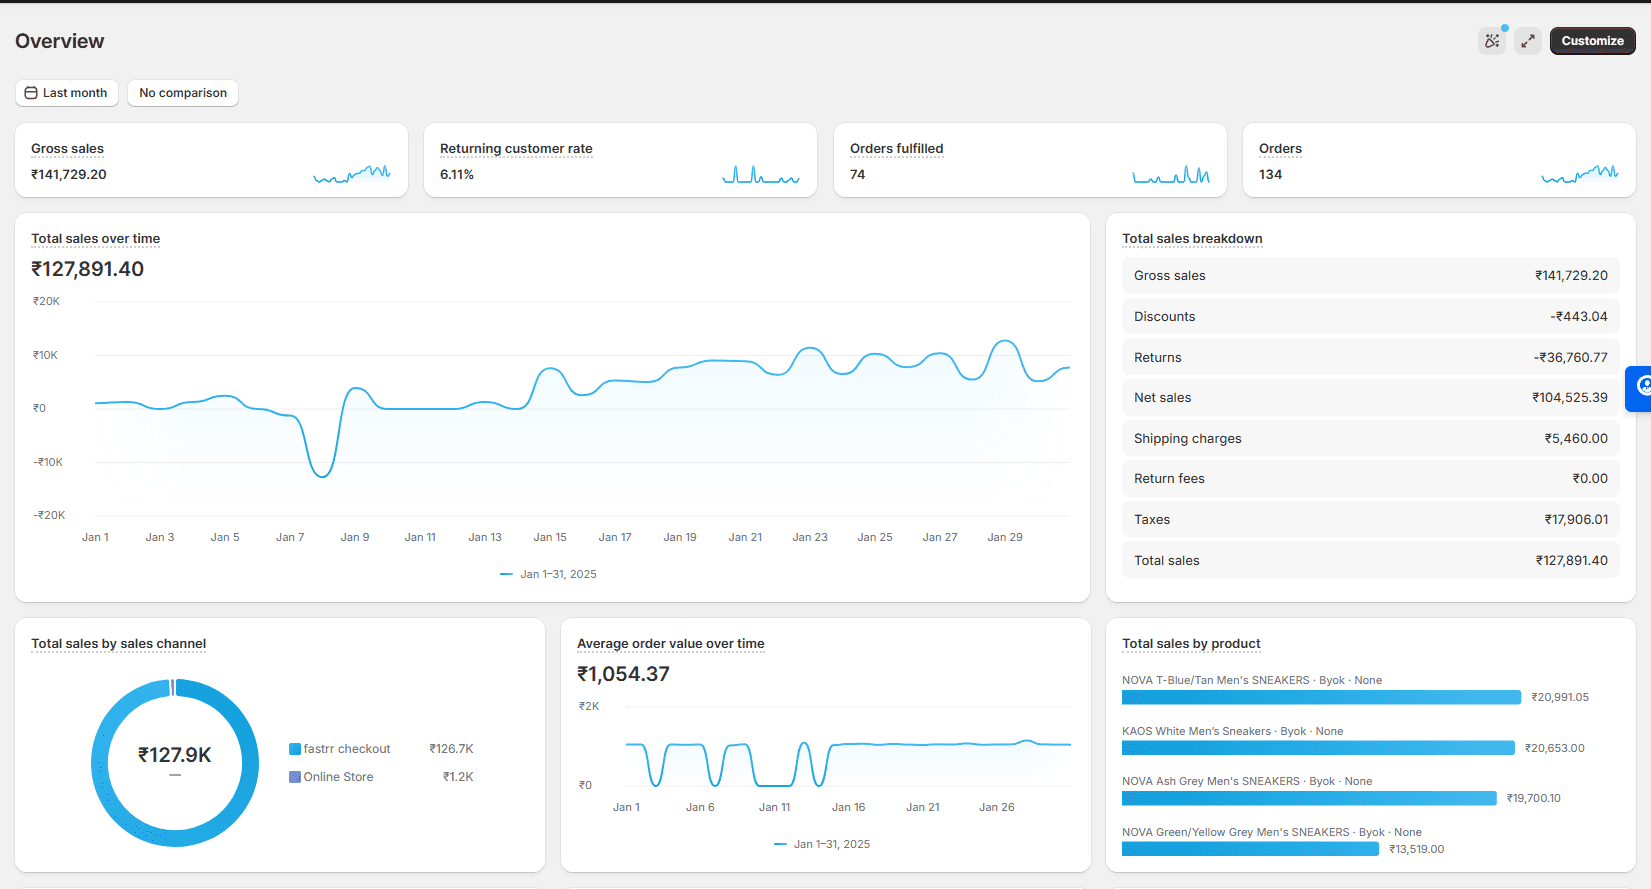1651x889 pixels.
Task: Toggle Online Store legend swatch
Action: pyautogui.click(x=295, y=777)
